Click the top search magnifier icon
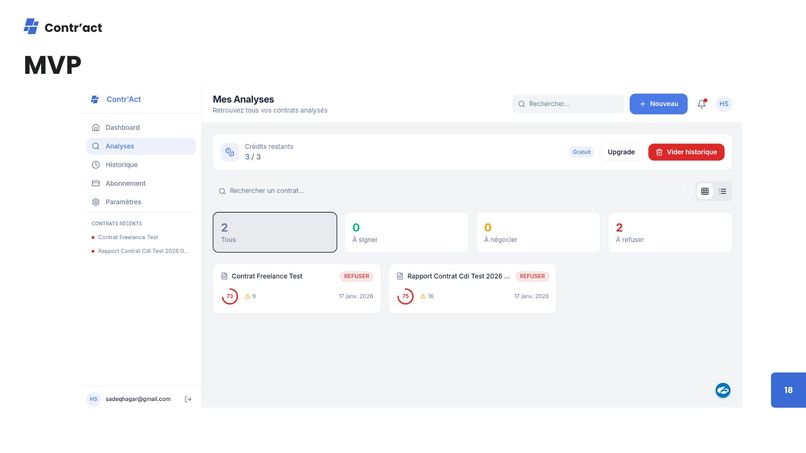The height and width of the screenshot is (453, 806). [521, 104]
